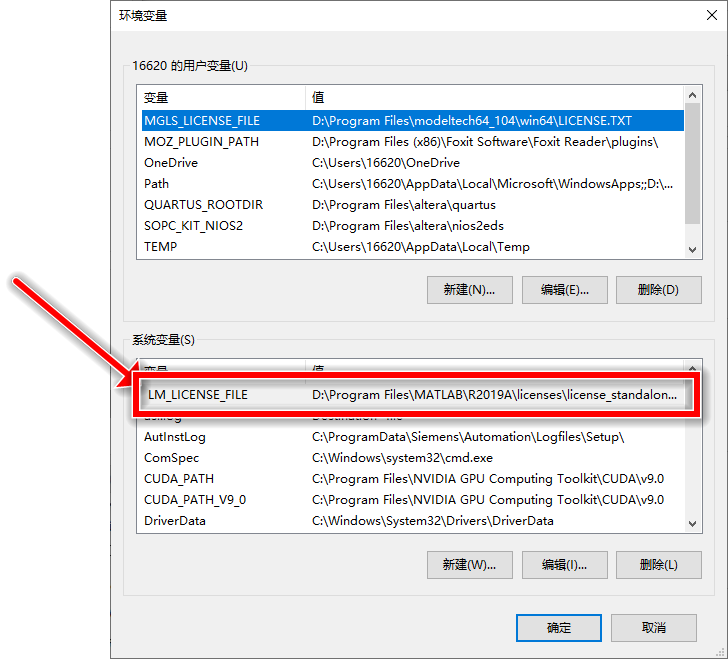Close the Environment Variables dialog with X
This screenshot has height=659, width=728.
click(711, 15)
